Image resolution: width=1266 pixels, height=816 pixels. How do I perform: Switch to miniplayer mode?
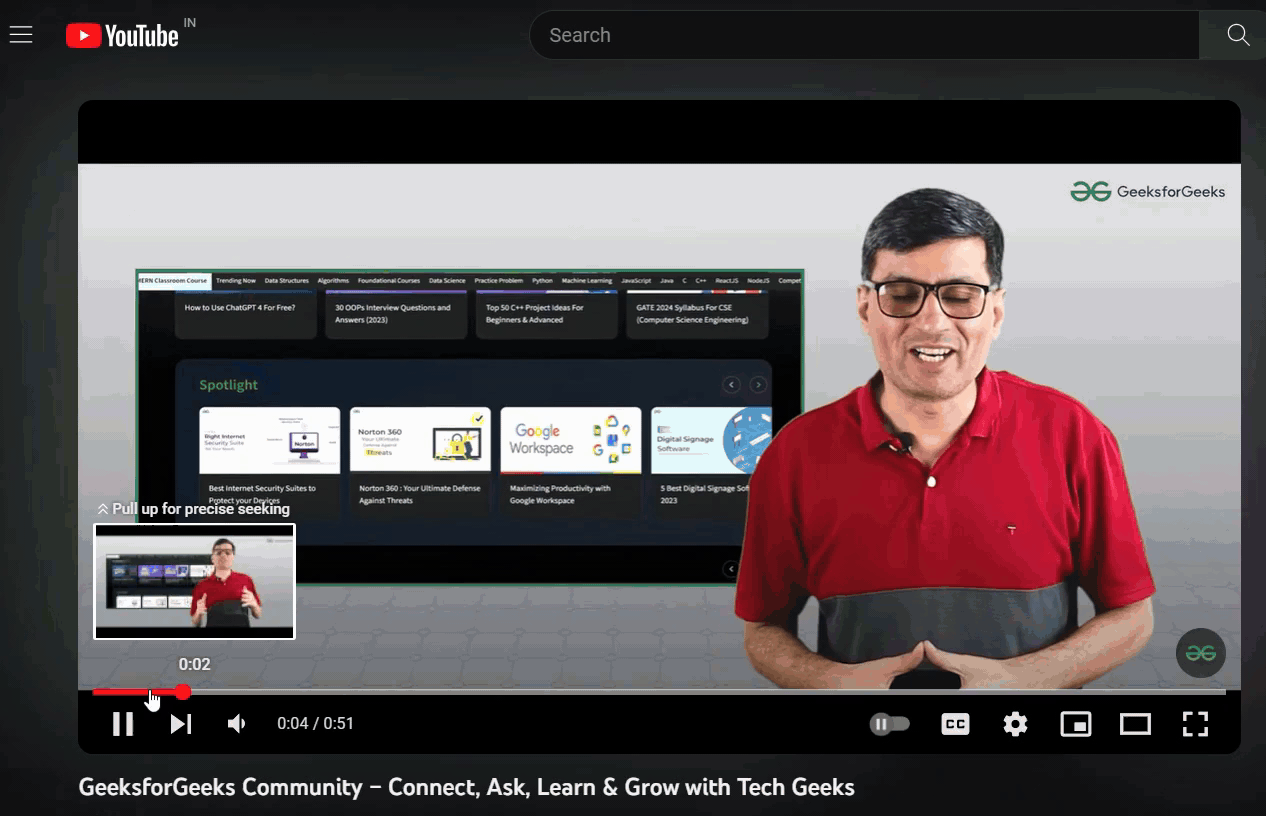pos(1076,724)
